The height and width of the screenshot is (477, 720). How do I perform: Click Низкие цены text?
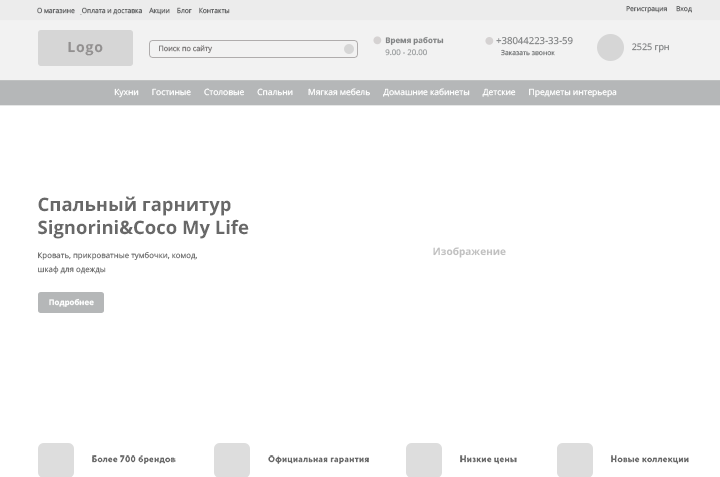tap(488, 459)
